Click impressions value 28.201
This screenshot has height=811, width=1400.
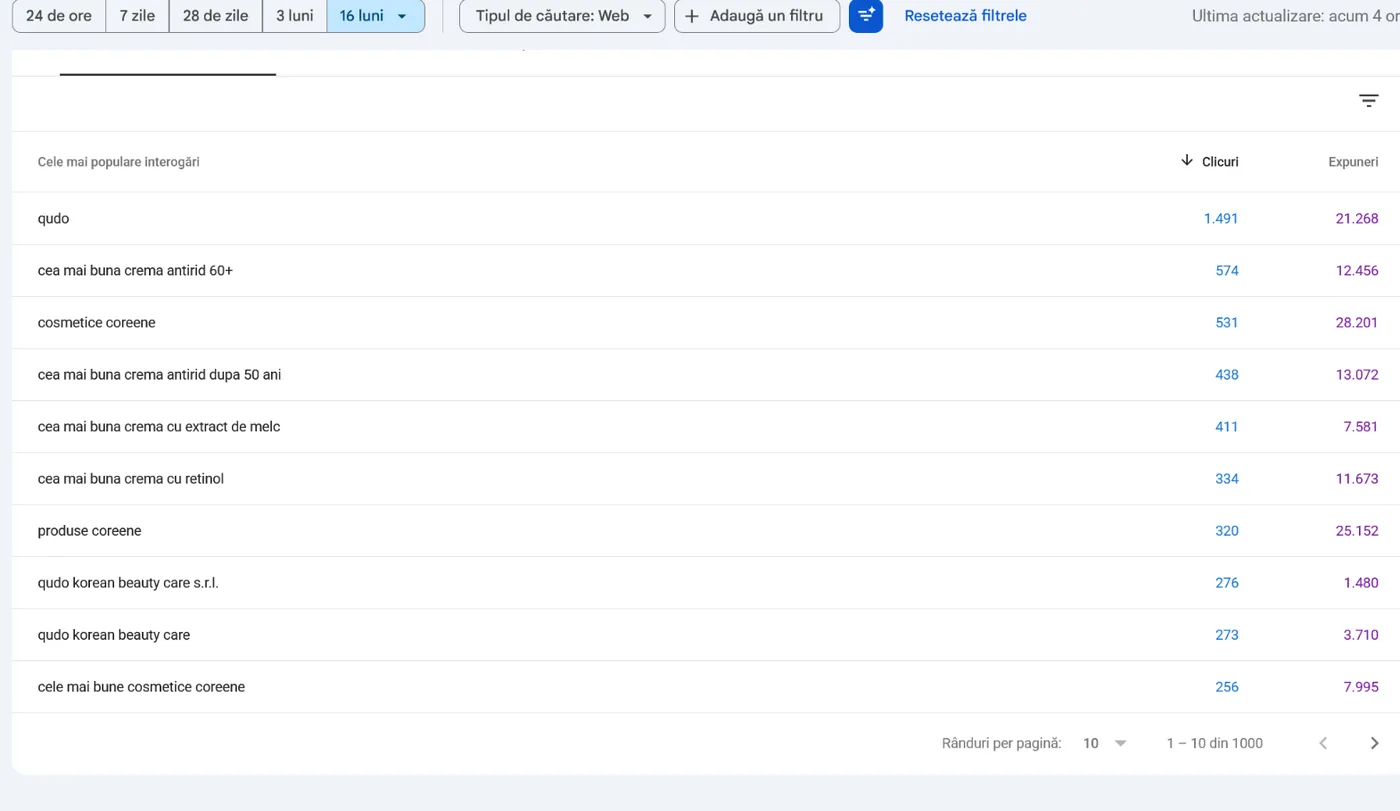point(1357,322)
